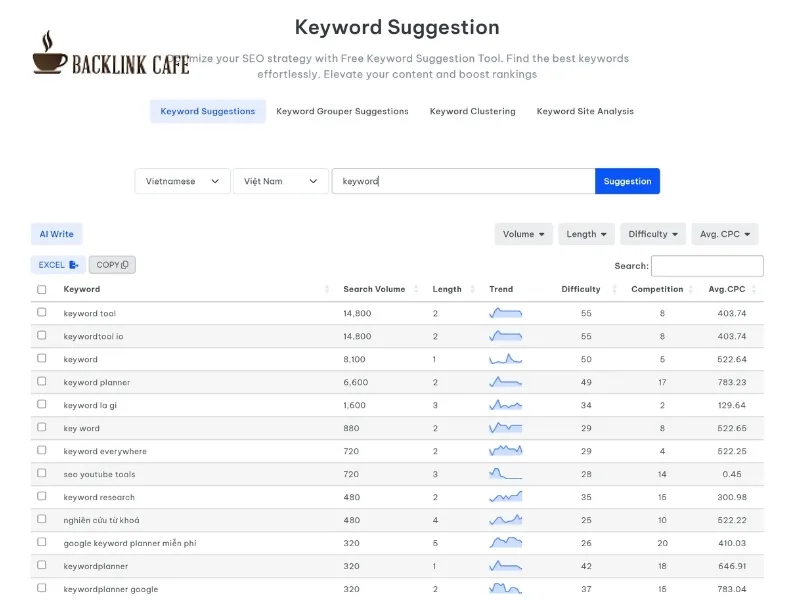Tick the checkbox for keyword planner

42,381
